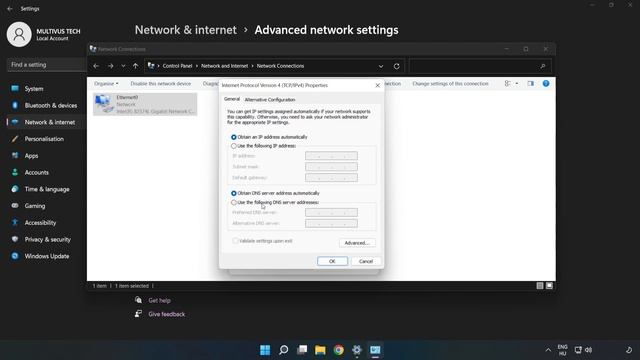Tick Validate settings upon exit checkbox

(236, 241)
